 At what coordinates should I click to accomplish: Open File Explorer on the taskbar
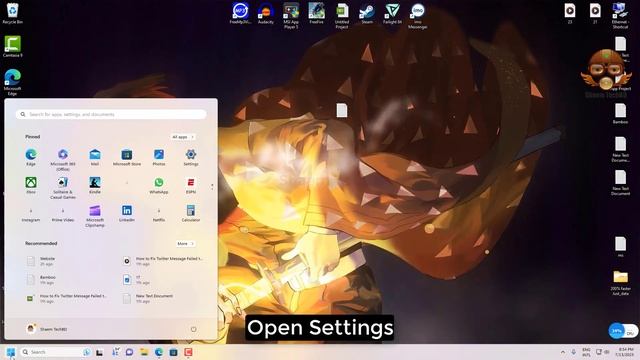[144, 352]
